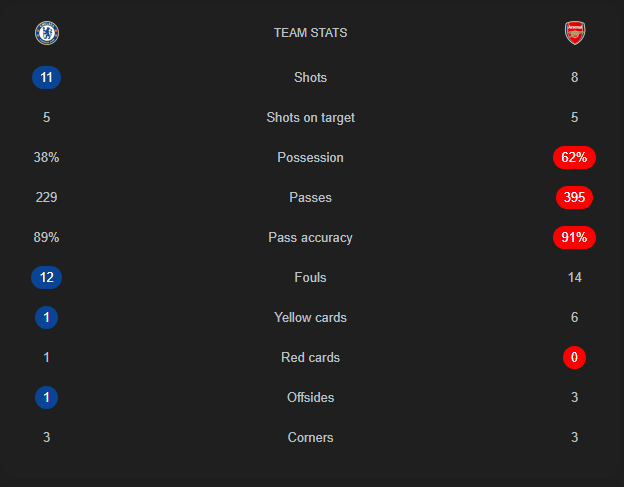Click Chelsea's highlighted offsides badge
Screen dimensions: 624x487
tap(46, 397)
